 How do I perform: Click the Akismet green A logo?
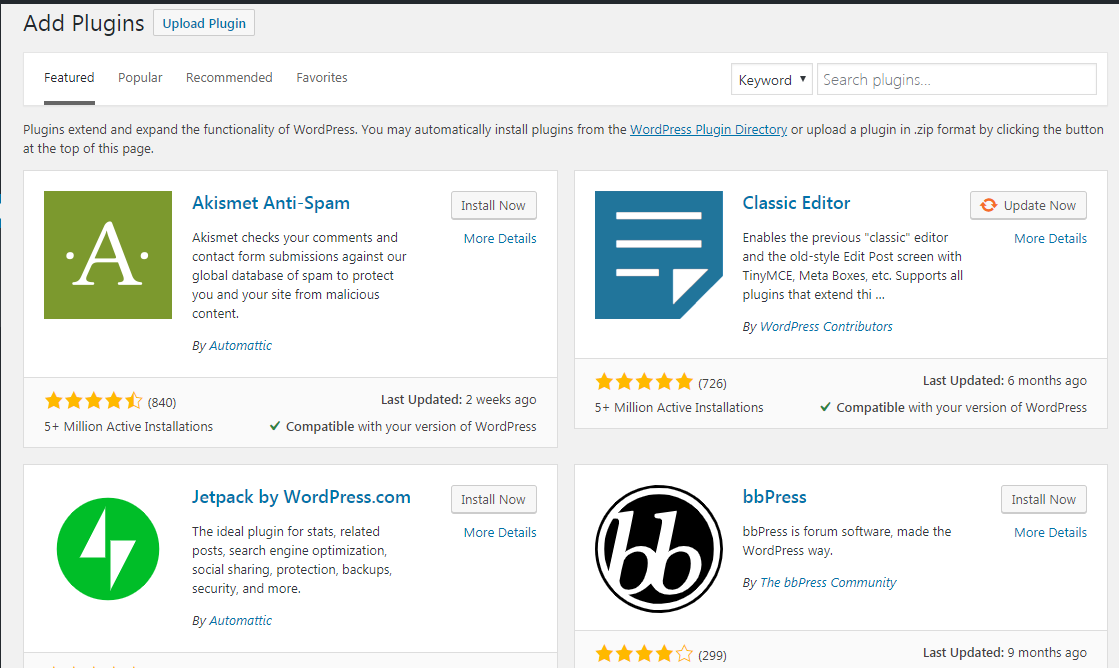pyautogui.click(x=108, y=255)
